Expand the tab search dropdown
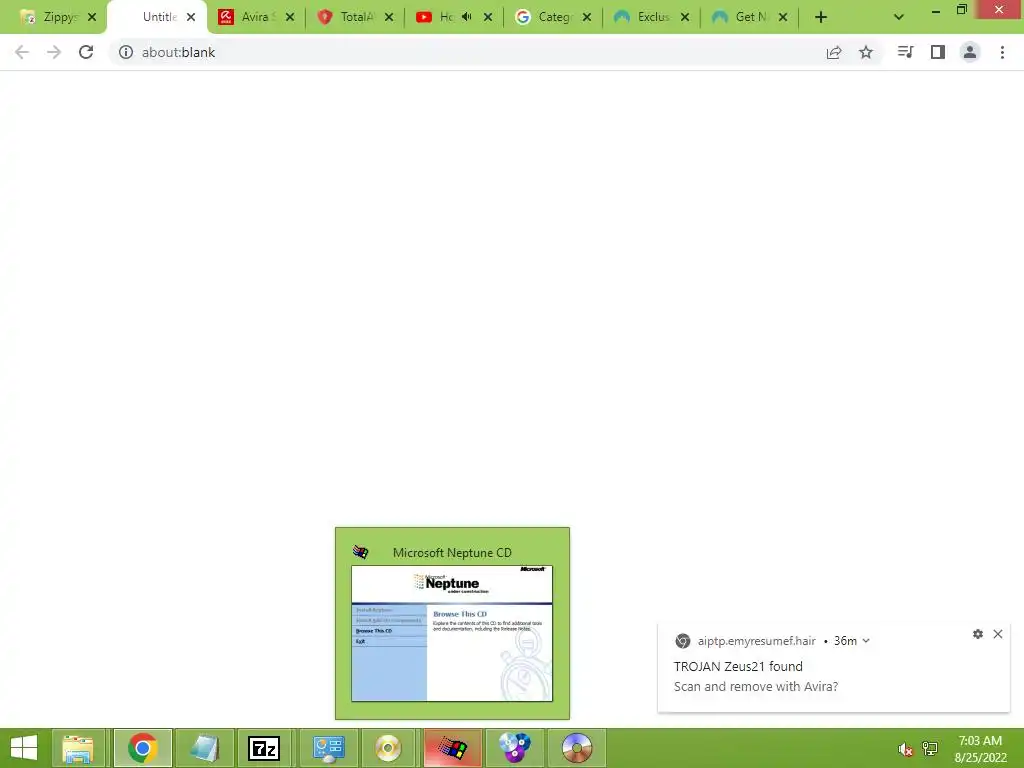Image resolution: width=1024 pixels, height=768 pixels. pos(899,17)
